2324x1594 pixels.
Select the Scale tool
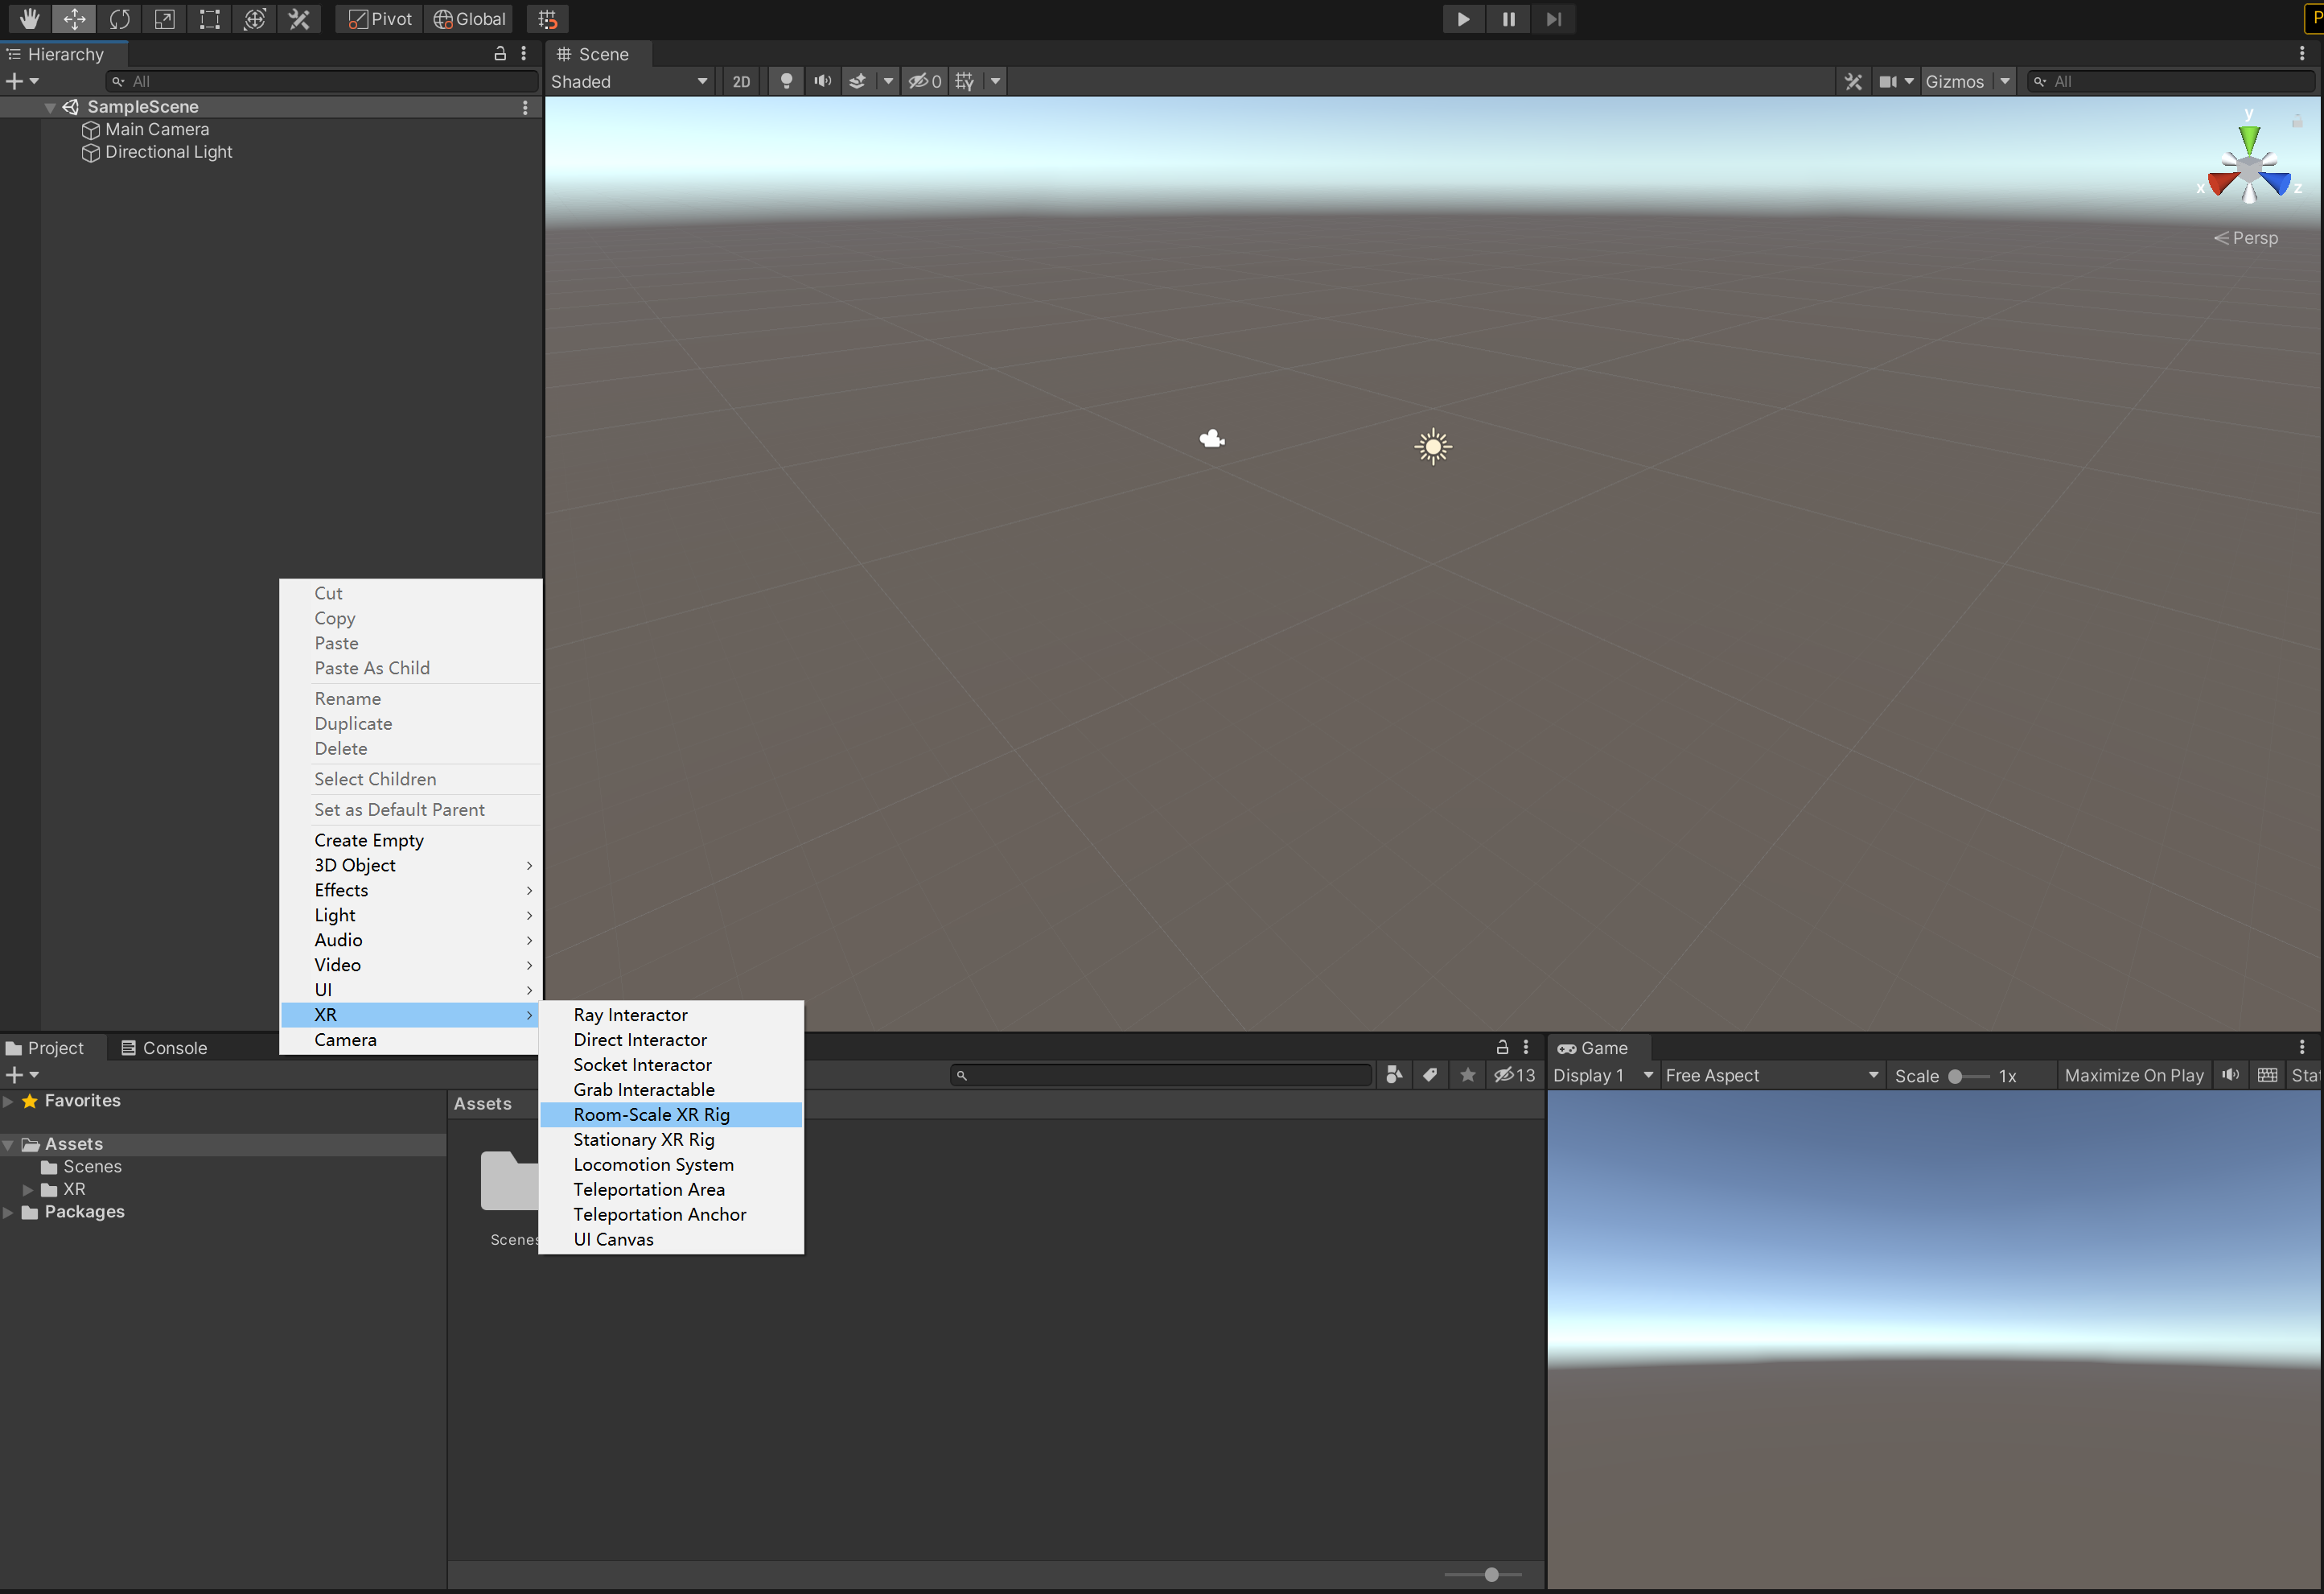click(x=164, y=19)
